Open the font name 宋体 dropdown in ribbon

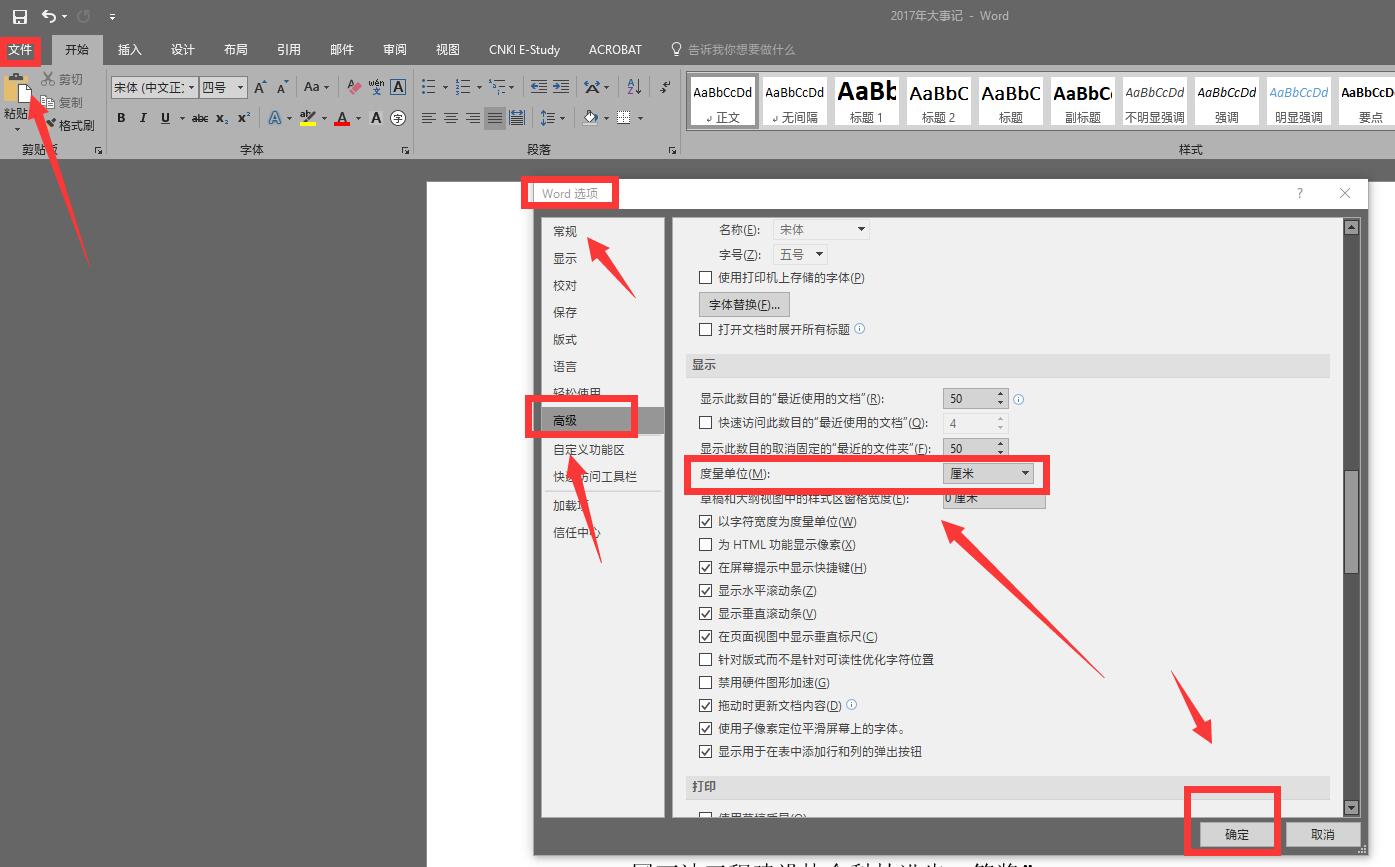(191, 88)
